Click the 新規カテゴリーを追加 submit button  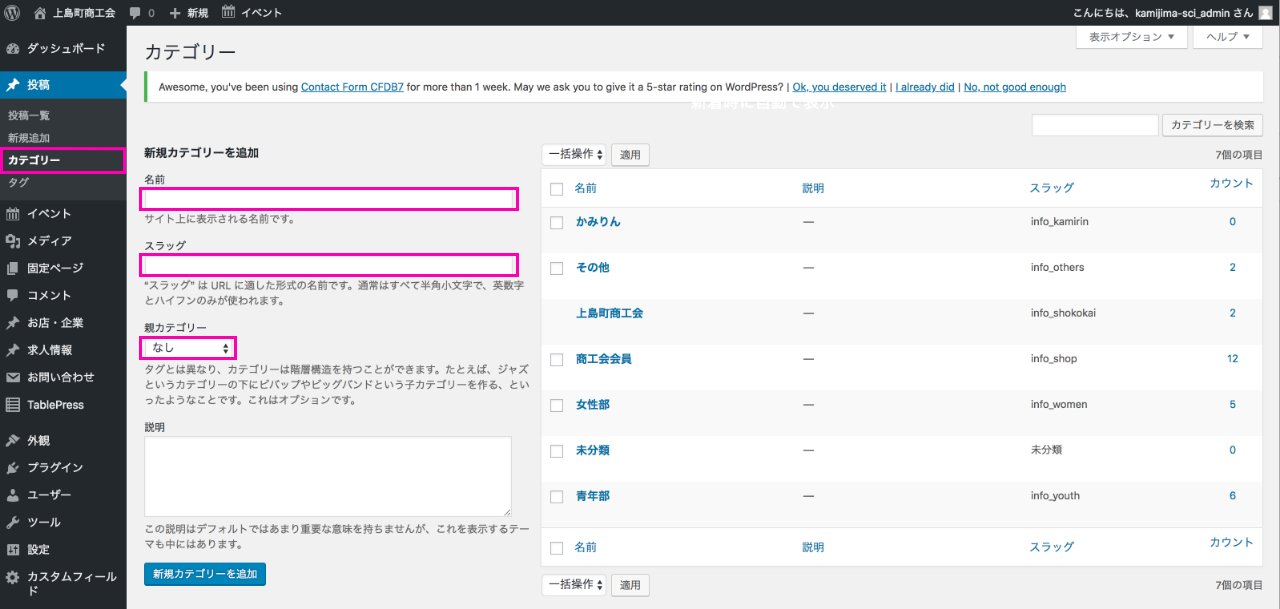tap(205, 574)
